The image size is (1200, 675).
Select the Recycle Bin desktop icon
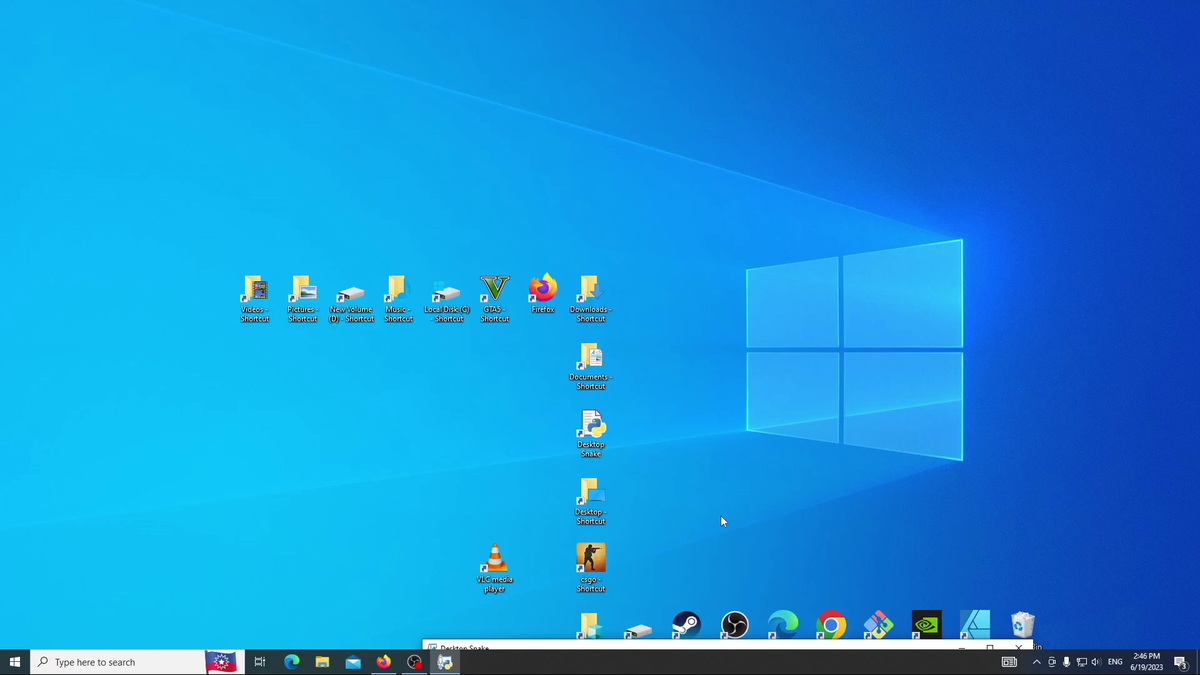click(x=1022, y=625)
